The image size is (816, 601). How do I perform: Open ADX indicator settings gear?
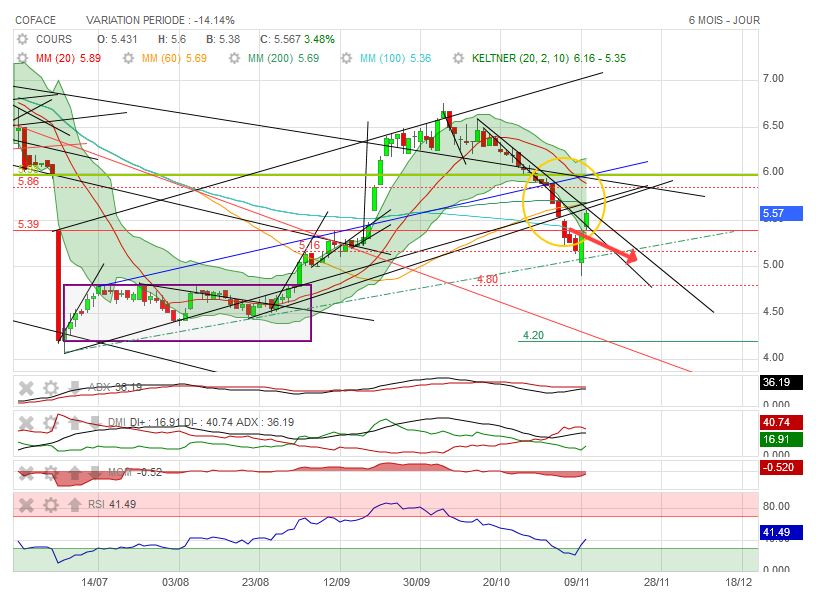(50, 388)
